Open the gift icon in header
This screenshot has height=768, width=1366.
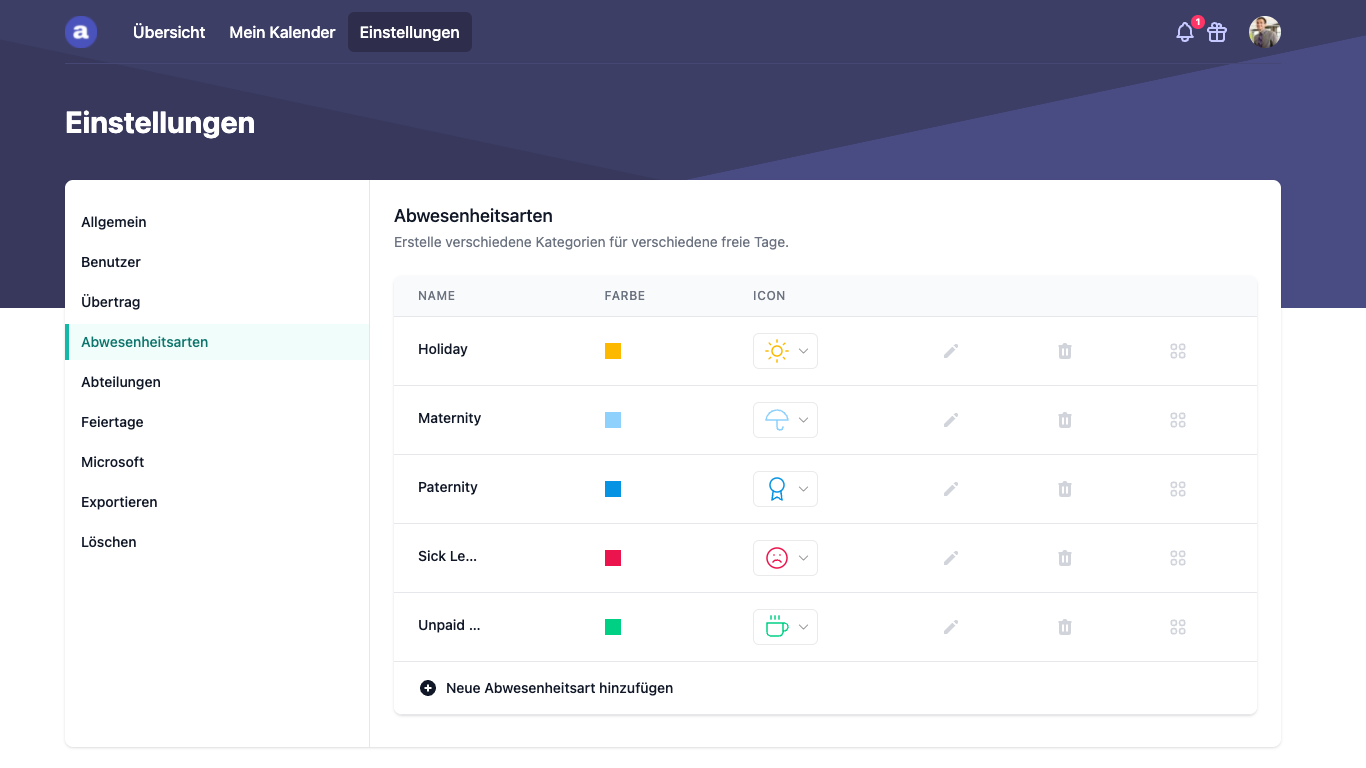point(1217,32)
